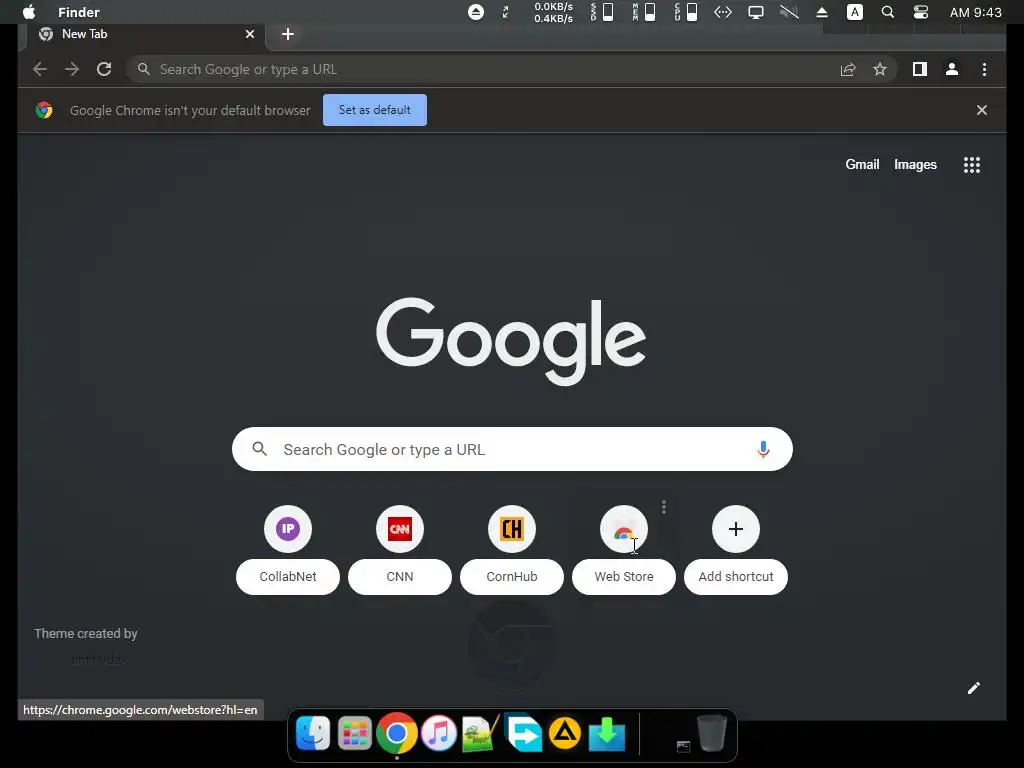This screenshot has height=768, width=1024.
Task: Open the Trash in the dock
Action: coord(711,733)
